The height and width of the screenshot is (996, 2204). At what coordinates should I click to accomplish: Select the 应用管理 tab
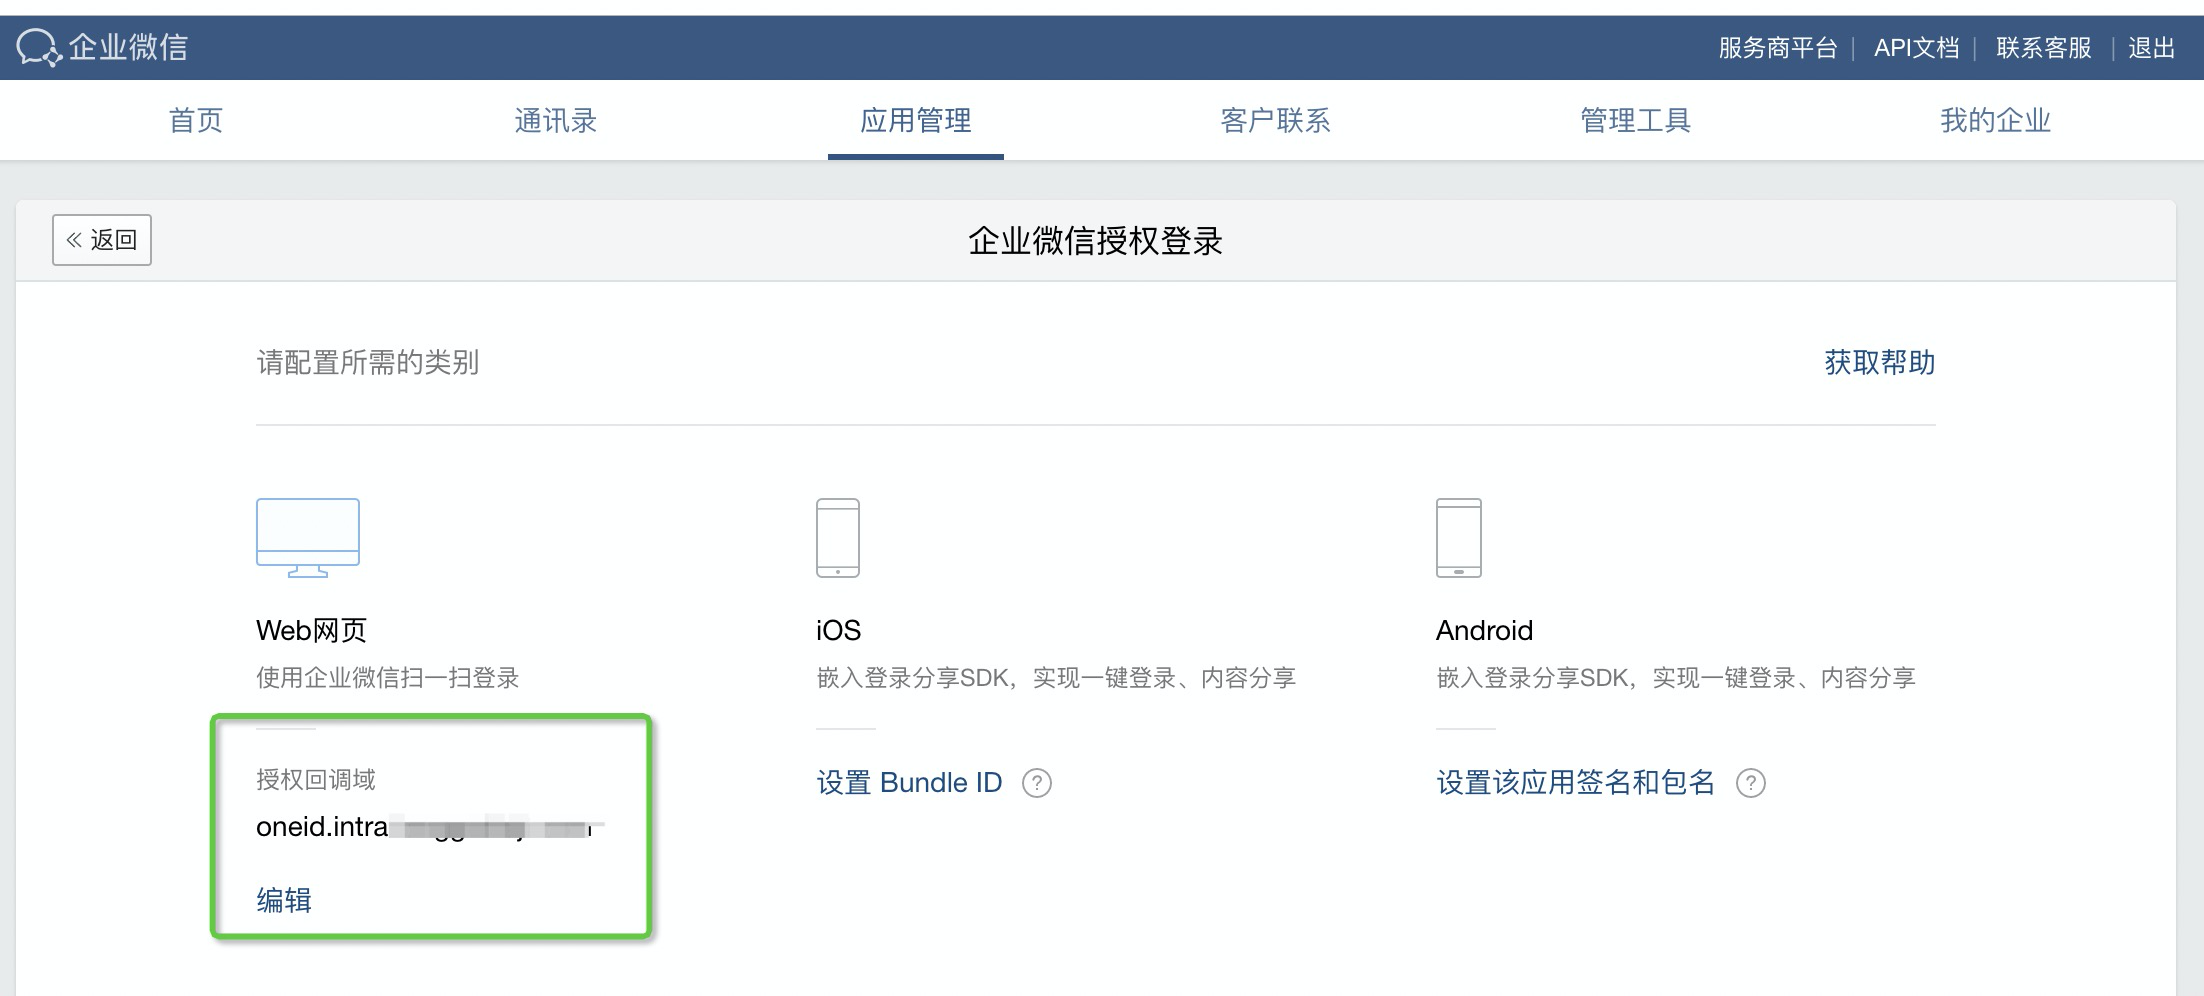coord(915,120)
